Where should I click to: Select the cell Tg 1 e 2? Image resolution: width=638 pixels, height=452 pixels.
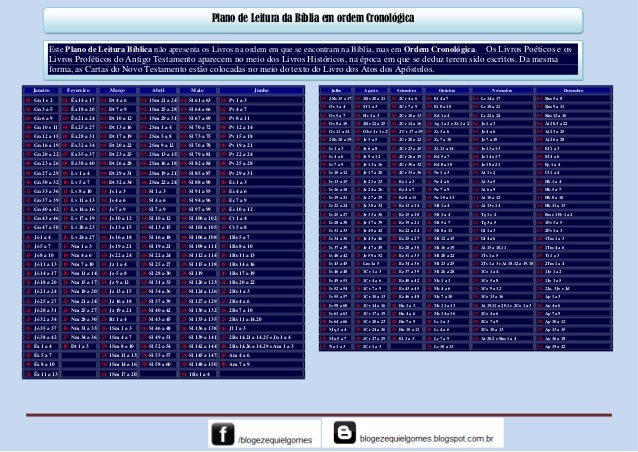click(503, 214)
